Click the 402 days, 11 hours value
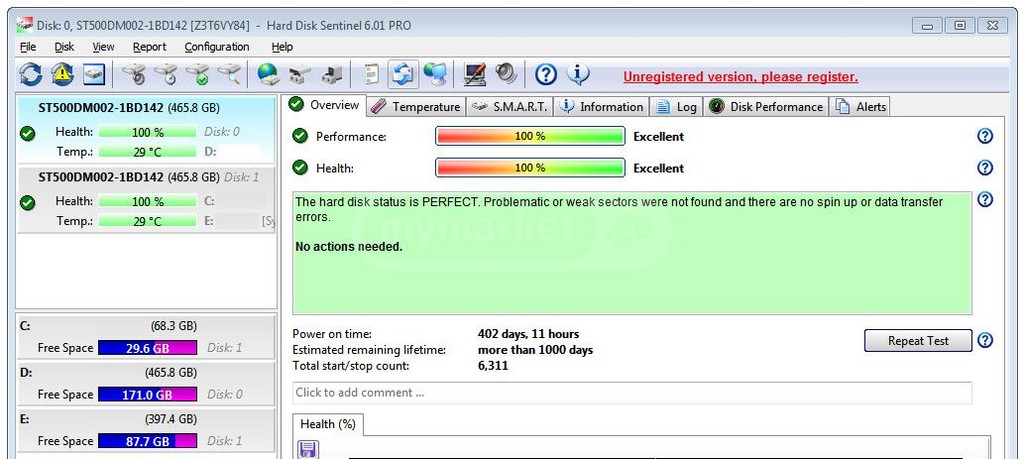Screen dimensions: 1024x459 click(x=528, y=334)
